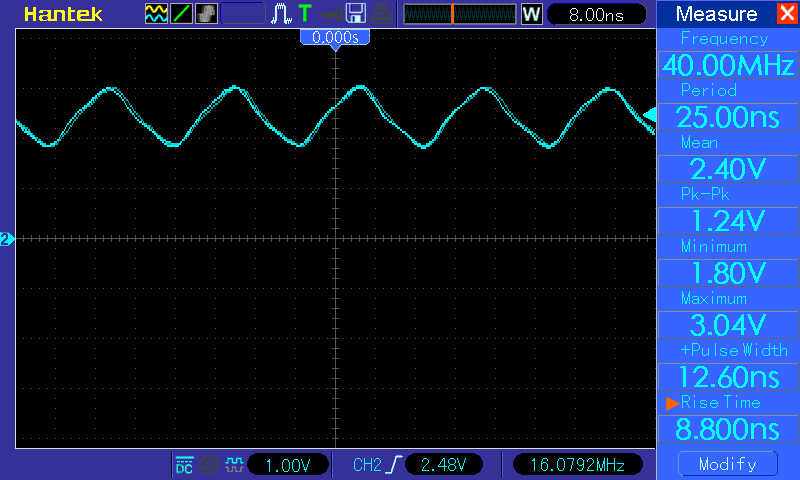800x480 pixels.
Task: Click the green T trigger status icon
Action: tap(304, 14)
